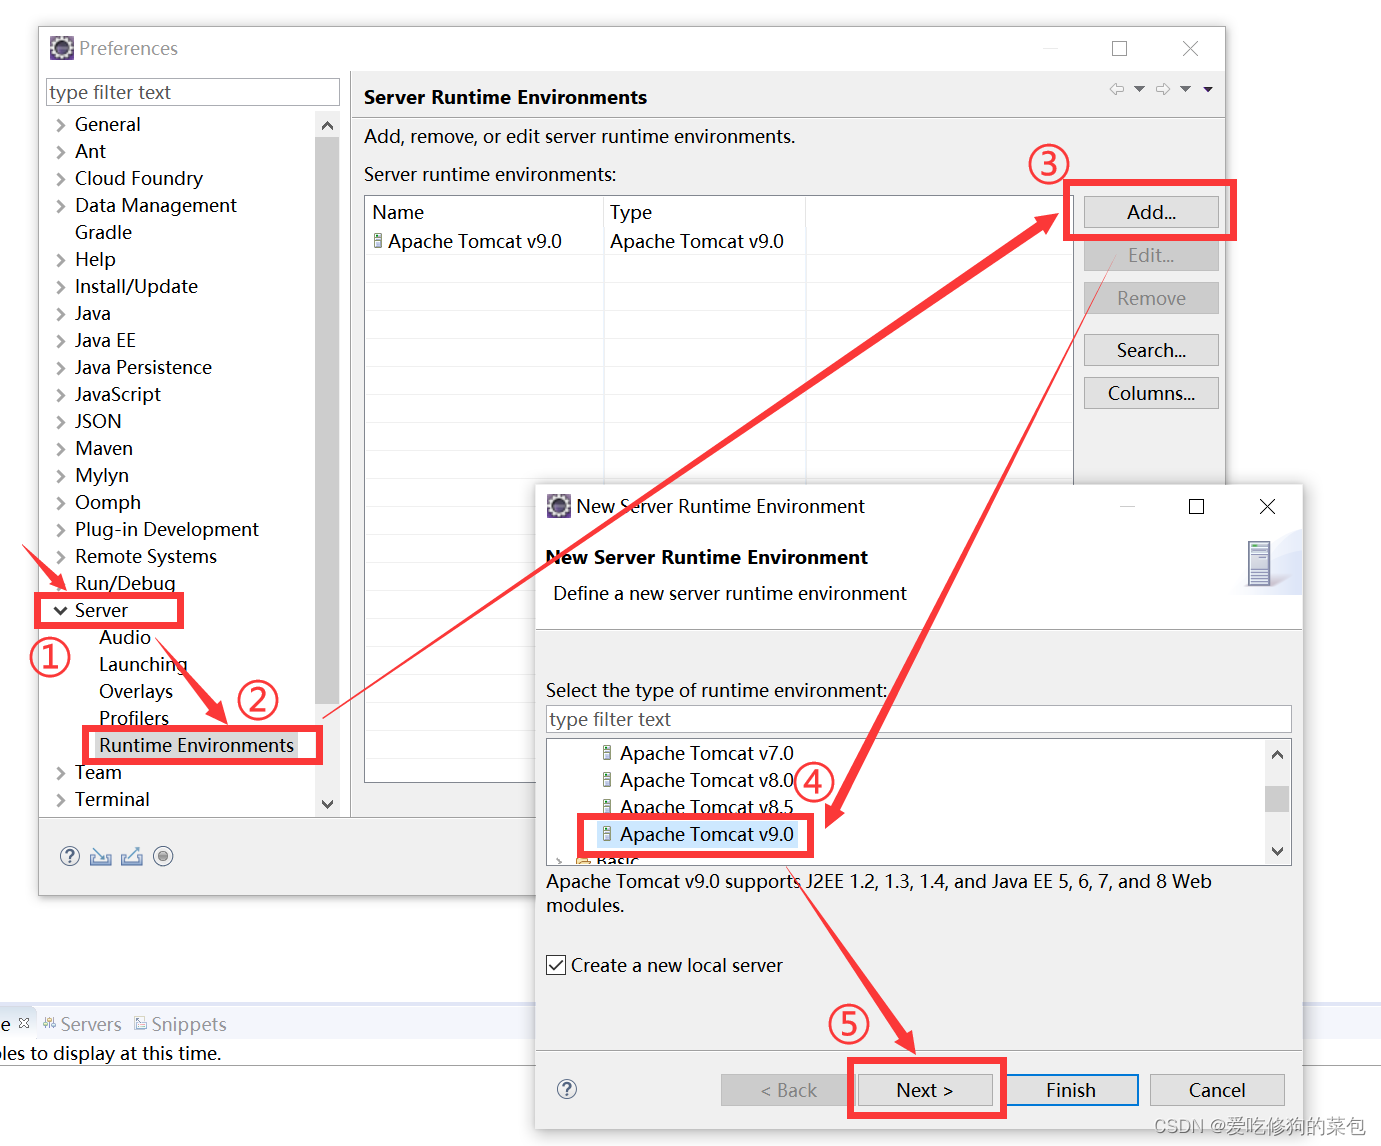This screenshot has height=1146, width=1381.
Task: Click the Apache Tomcat v9.0 server icon in table
Action: (x=378, y=241)
